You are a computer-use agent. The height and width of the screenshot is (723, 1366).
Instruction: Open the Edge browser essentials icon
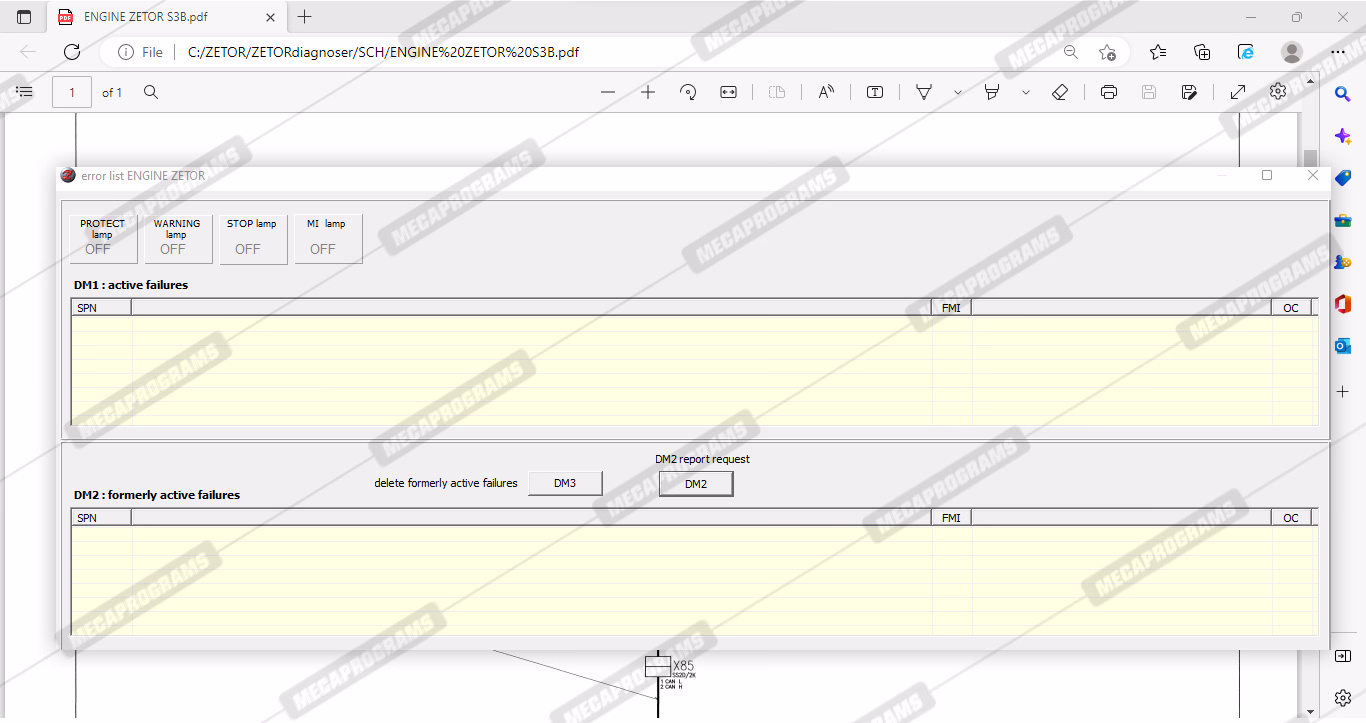tap(1246, 52)
